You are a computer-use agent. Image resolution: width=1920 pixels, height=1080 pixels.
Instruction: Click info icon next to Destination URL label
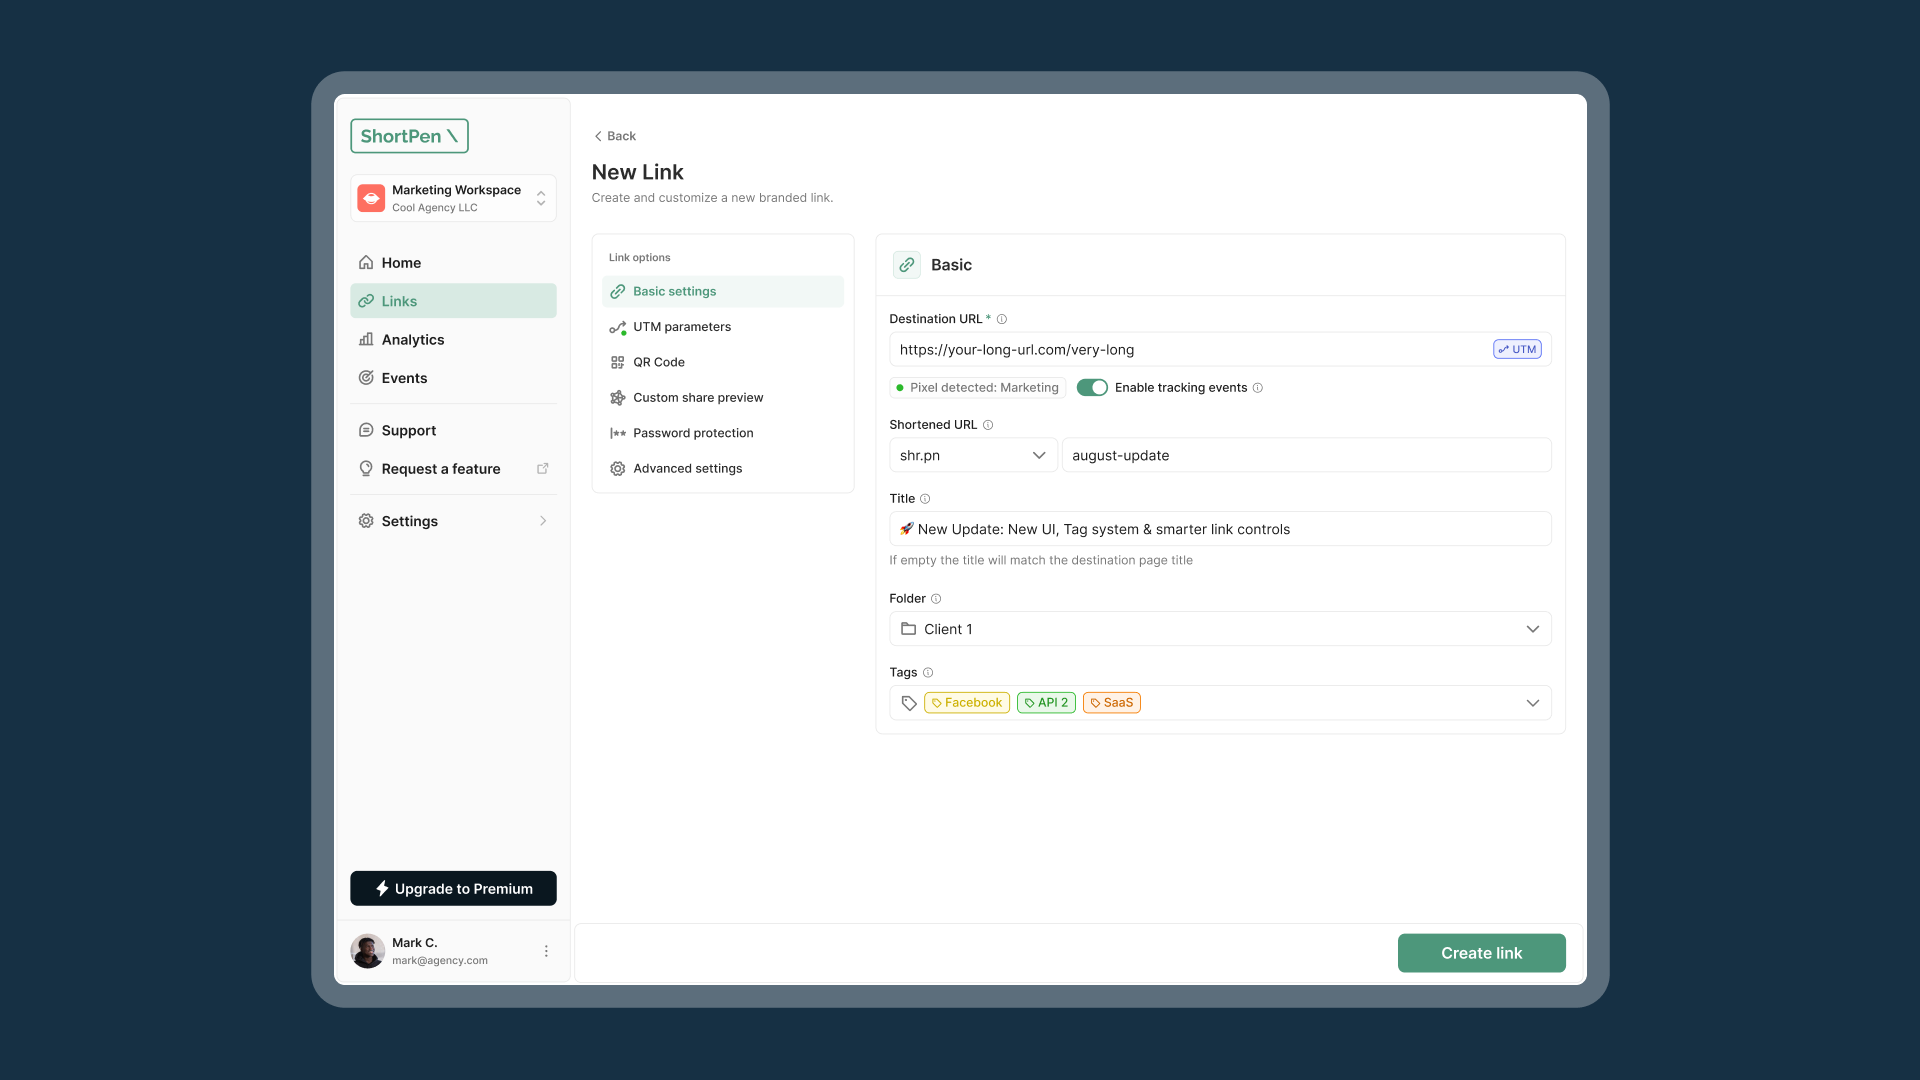point(1002,319)
